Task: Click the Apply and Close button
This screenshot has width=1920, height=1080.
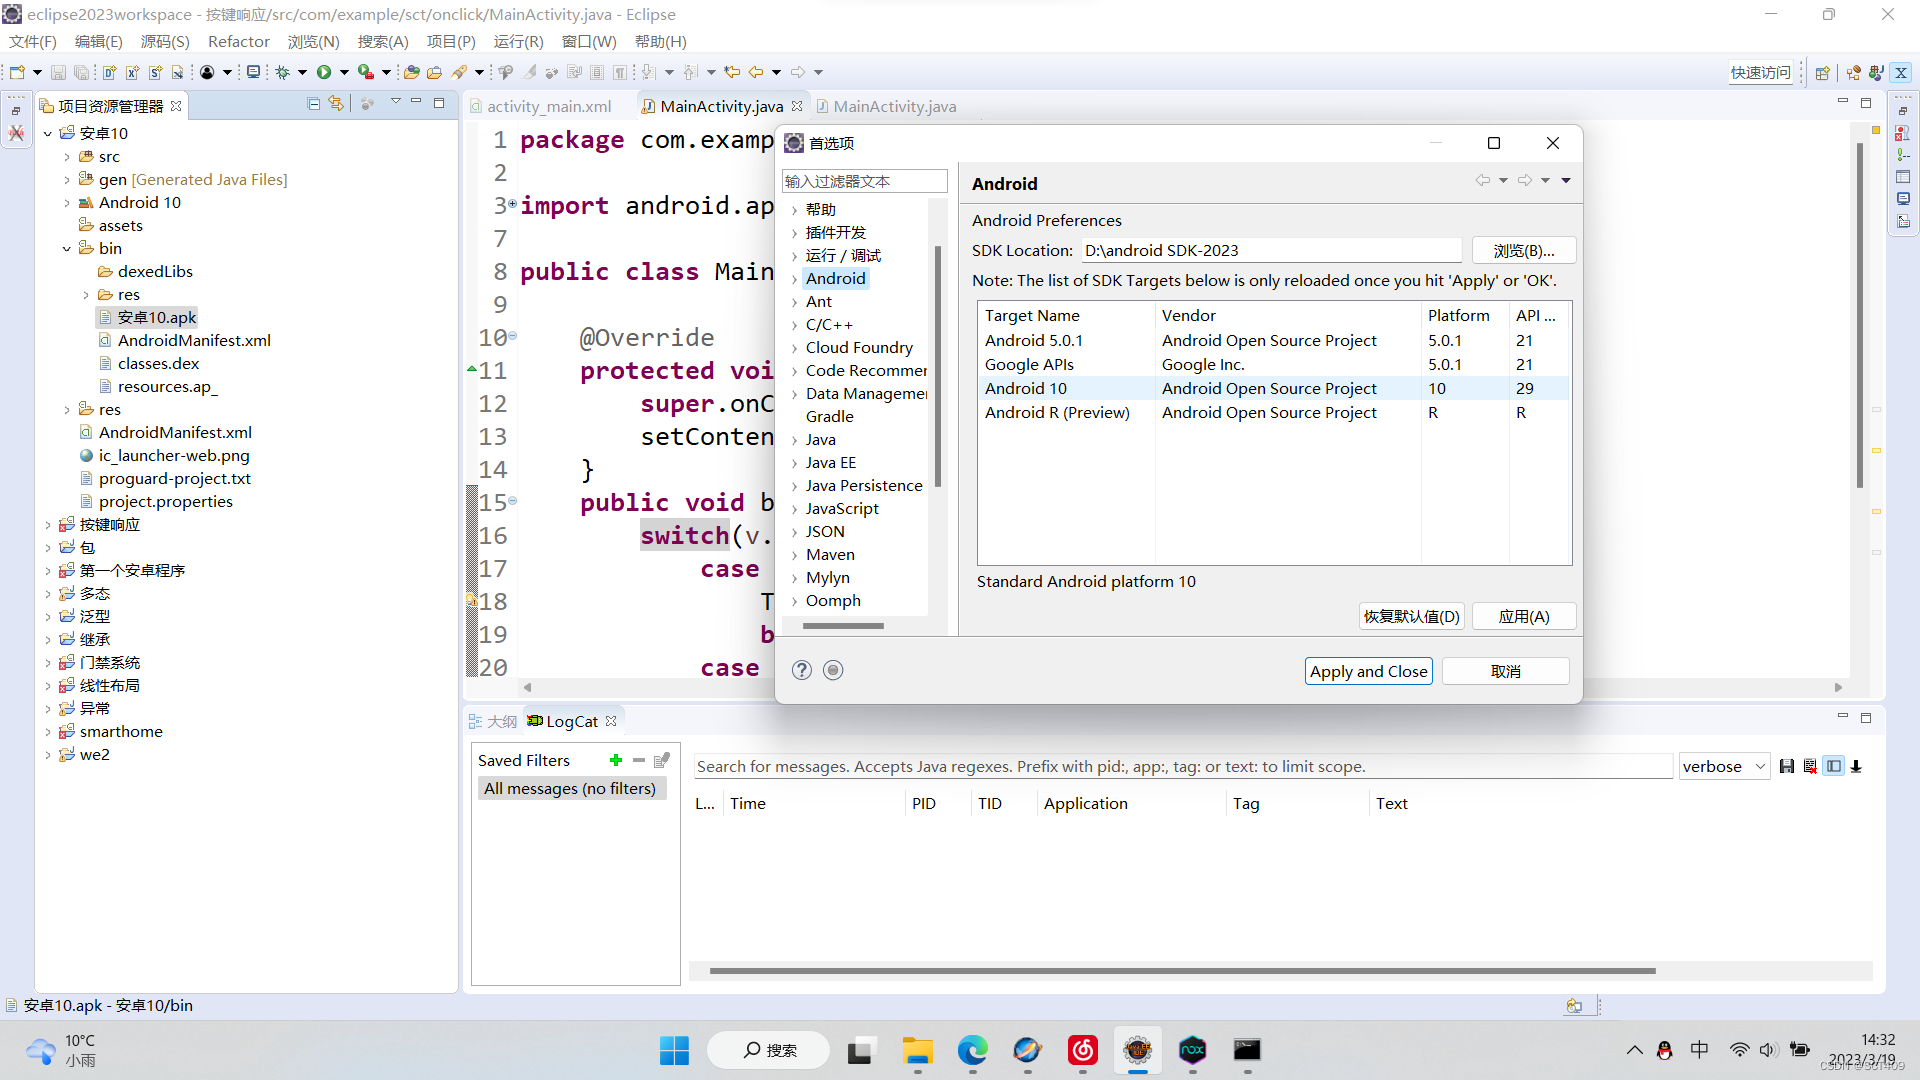Action: [1368, 672]
